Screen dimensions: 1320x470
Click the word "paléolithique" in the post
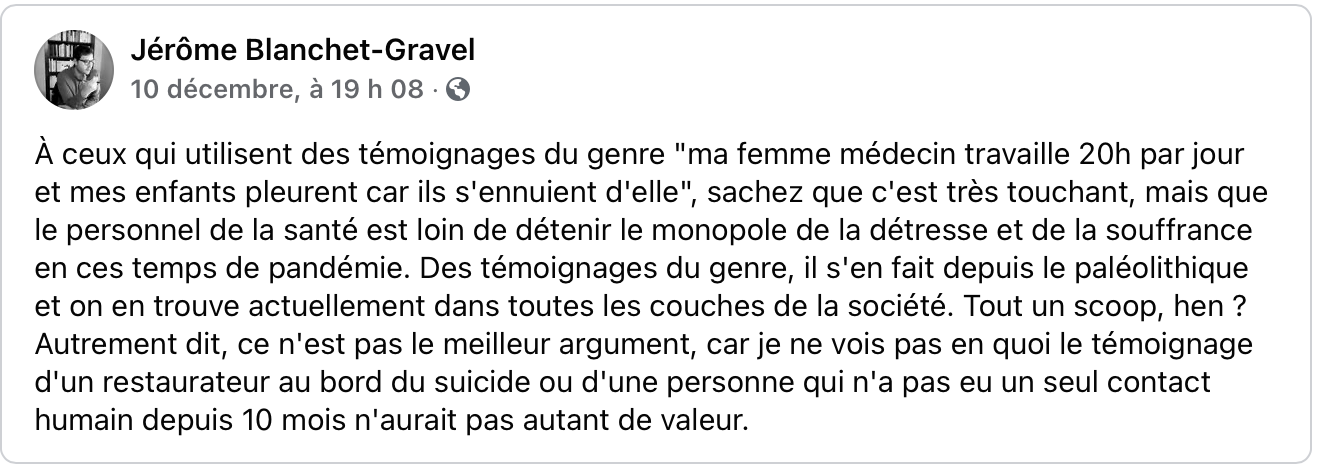pyautogui.click(x=1169, y=271)
